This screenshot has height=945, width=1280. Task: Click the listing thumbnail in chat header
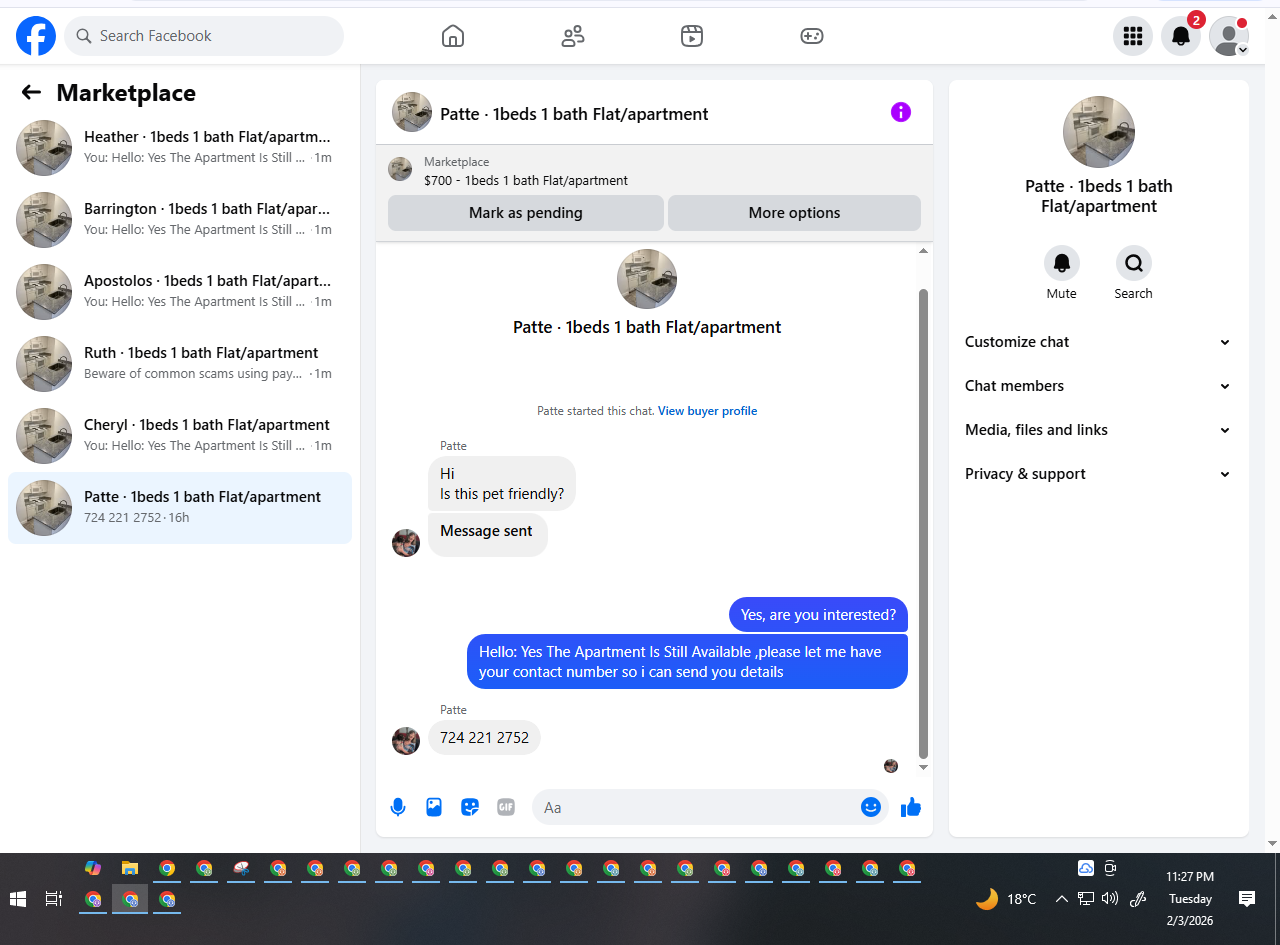tap(412, 112)
